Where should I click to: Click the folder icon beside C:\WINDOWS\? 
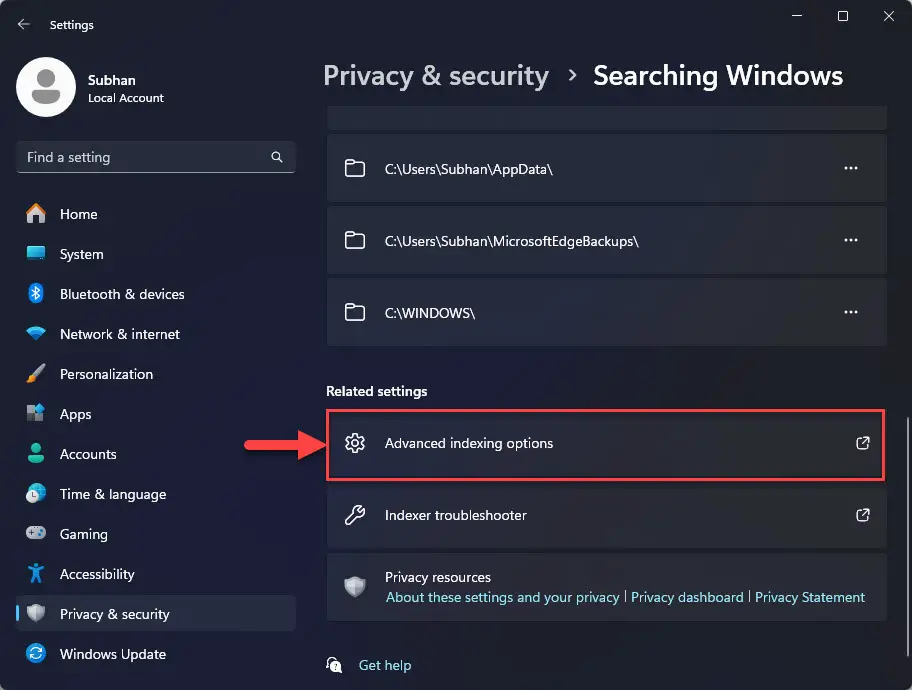(x=355, y=312)
